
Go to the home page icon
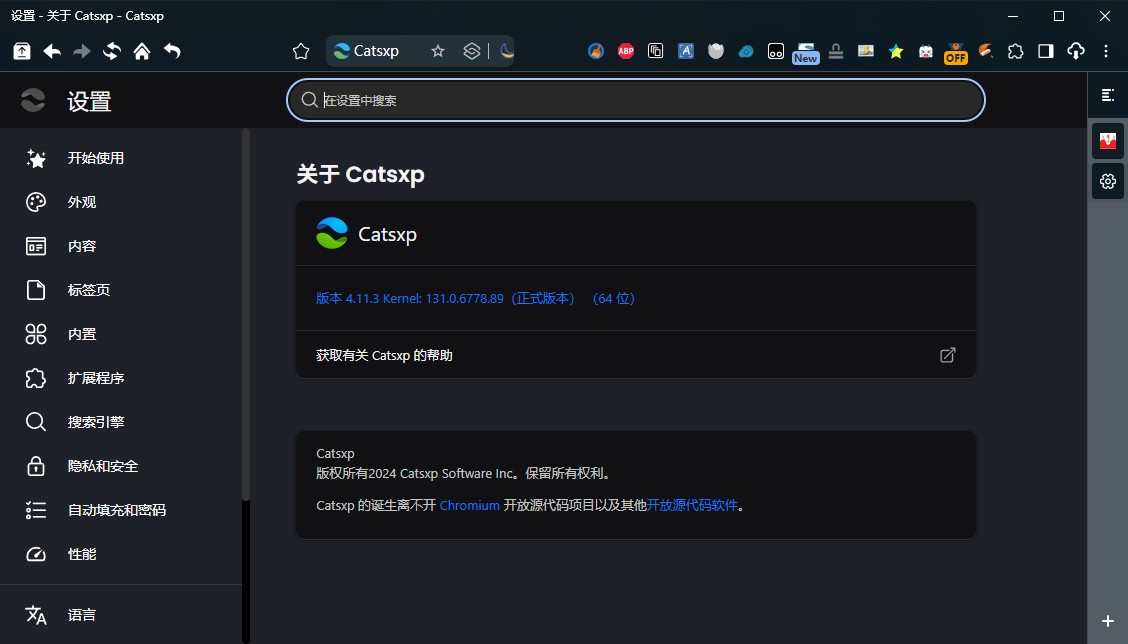tap(142, 51)
